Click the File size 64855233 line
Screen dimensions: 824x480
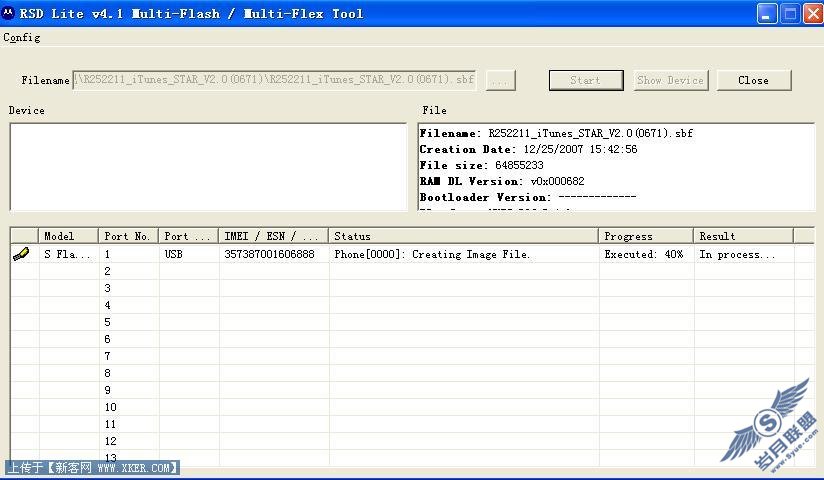click(x=481, y=165)
